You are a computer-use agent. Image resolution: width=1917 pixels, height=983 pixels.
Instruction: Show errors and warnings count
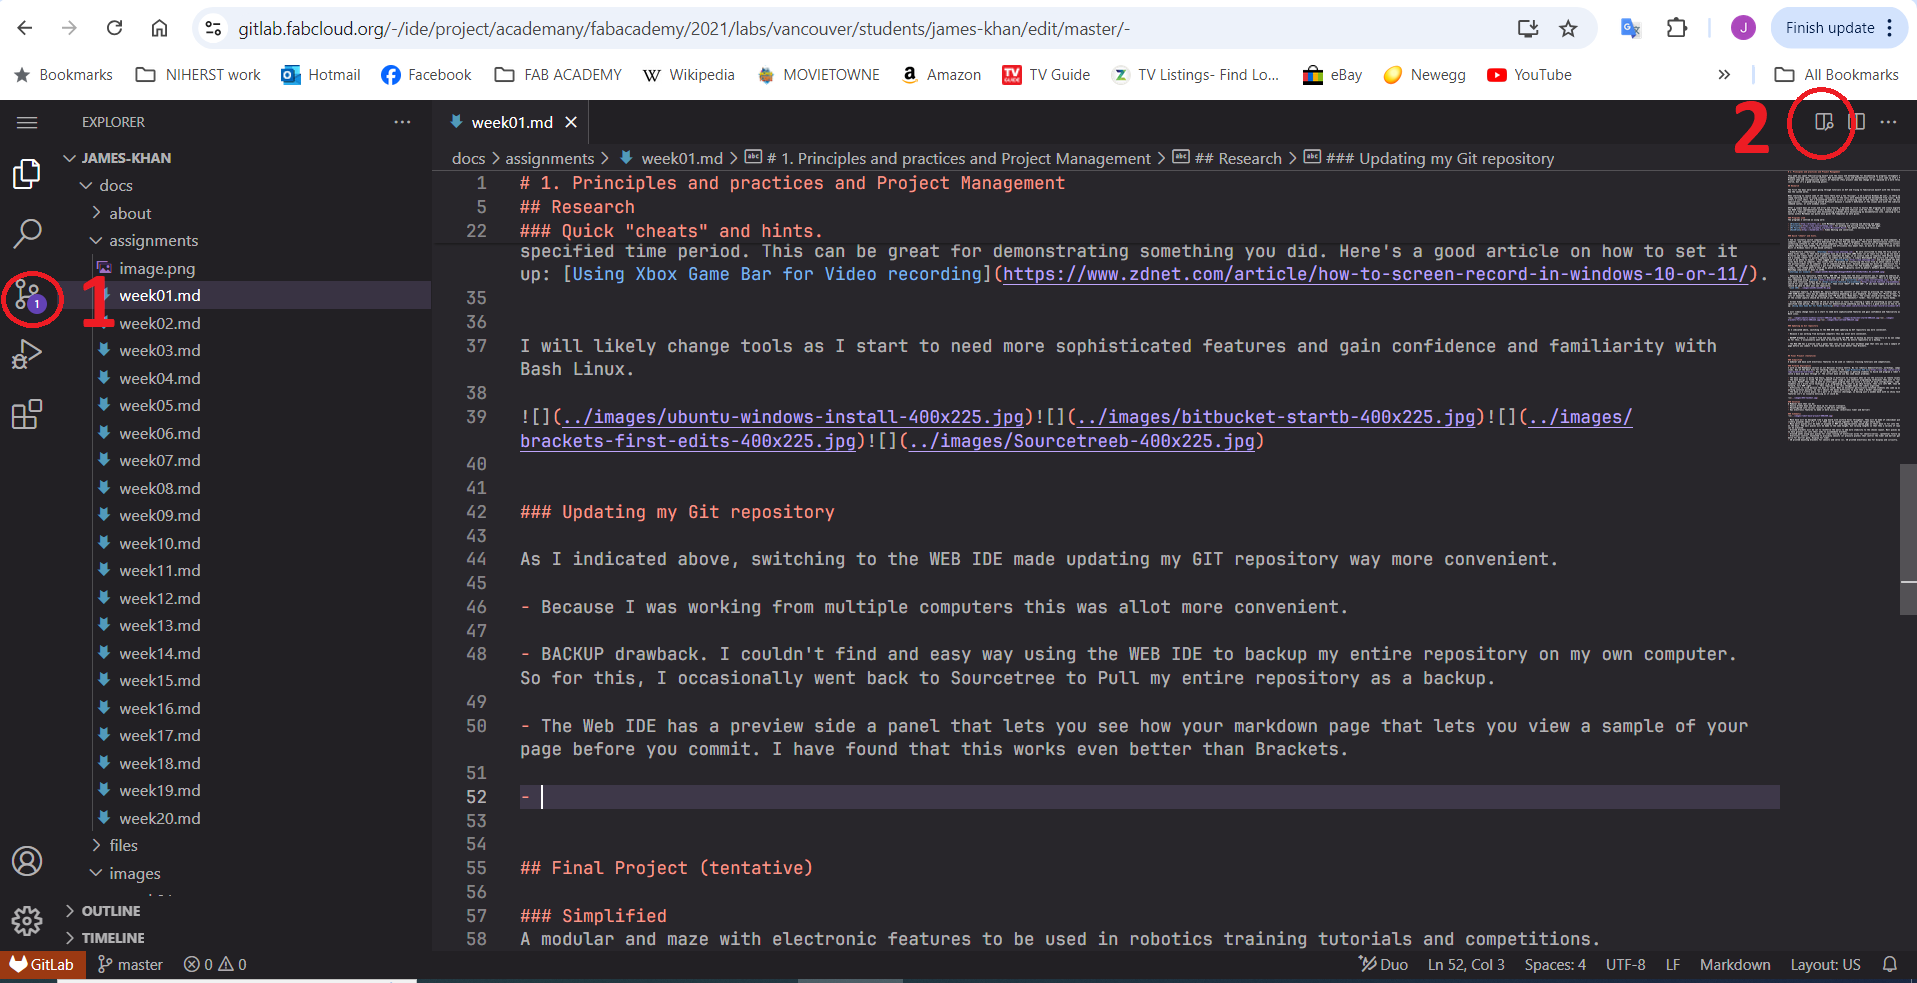(215, 965)
